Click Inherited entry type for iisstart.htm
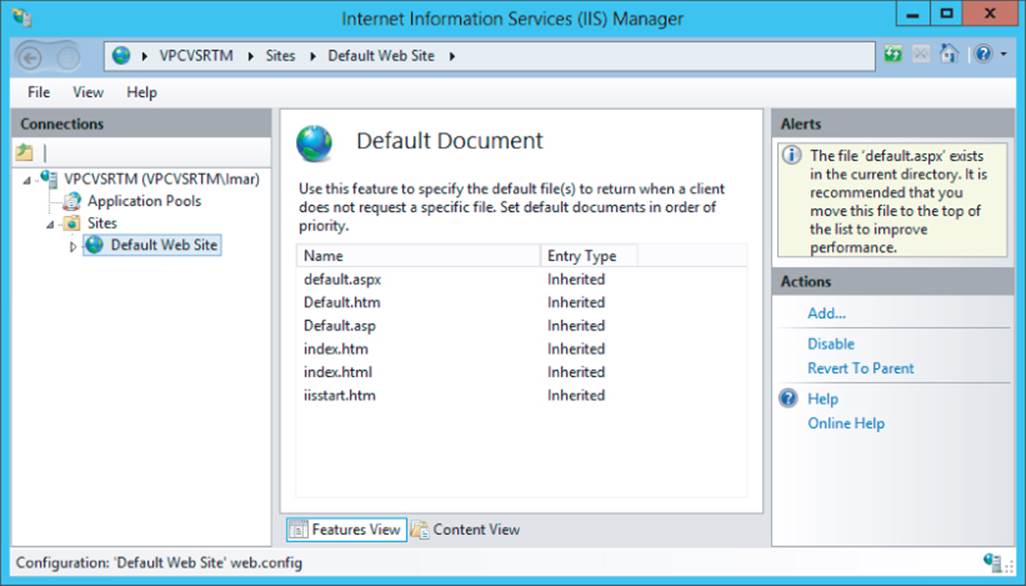Screen dimensions: 1026x586 pyautogui.click(x=576, y=395)
